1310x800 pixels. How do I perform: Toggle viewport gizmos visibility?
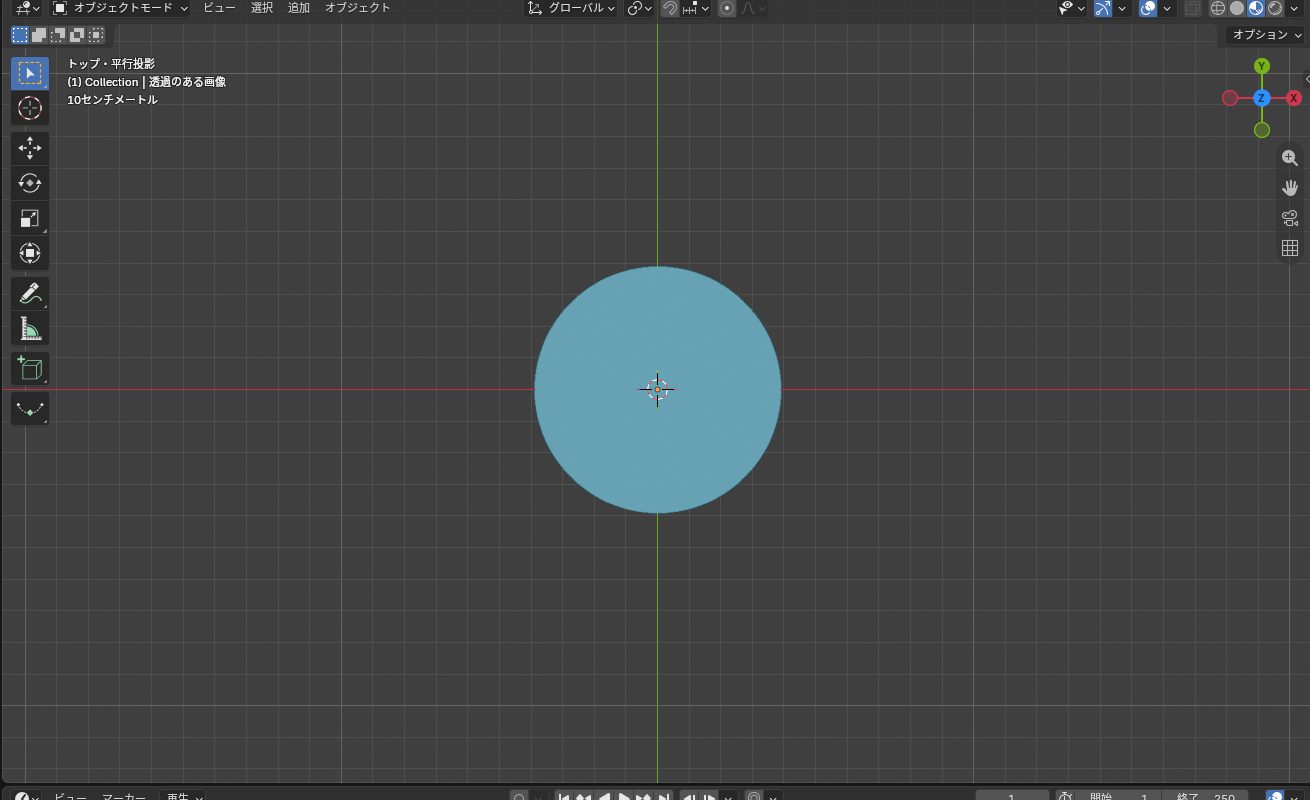(x=1102, y=8)
